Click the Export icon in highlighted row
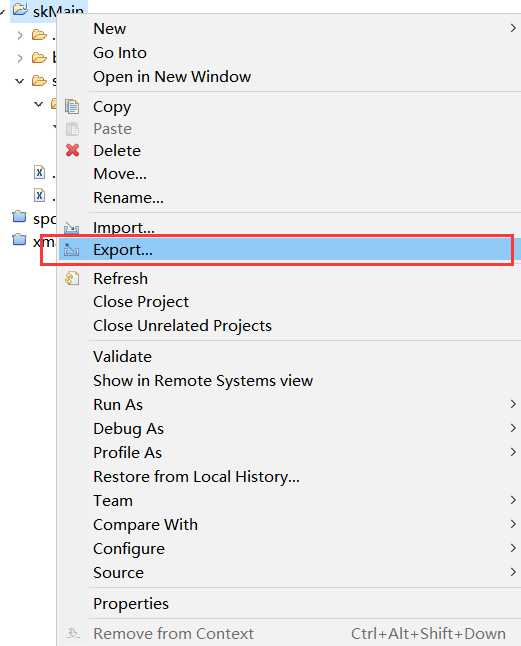521x646 pixels. [72, 250]
